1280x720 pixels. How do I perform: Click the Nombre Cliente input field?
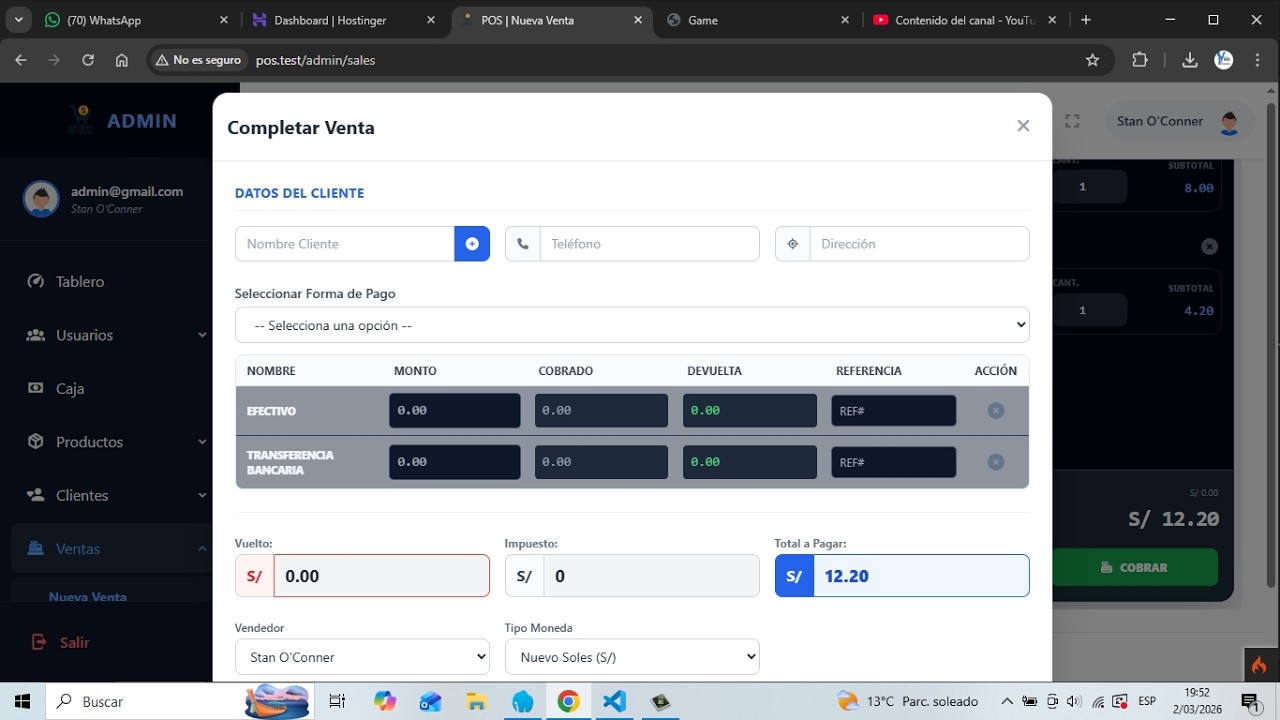pos(344,244)
